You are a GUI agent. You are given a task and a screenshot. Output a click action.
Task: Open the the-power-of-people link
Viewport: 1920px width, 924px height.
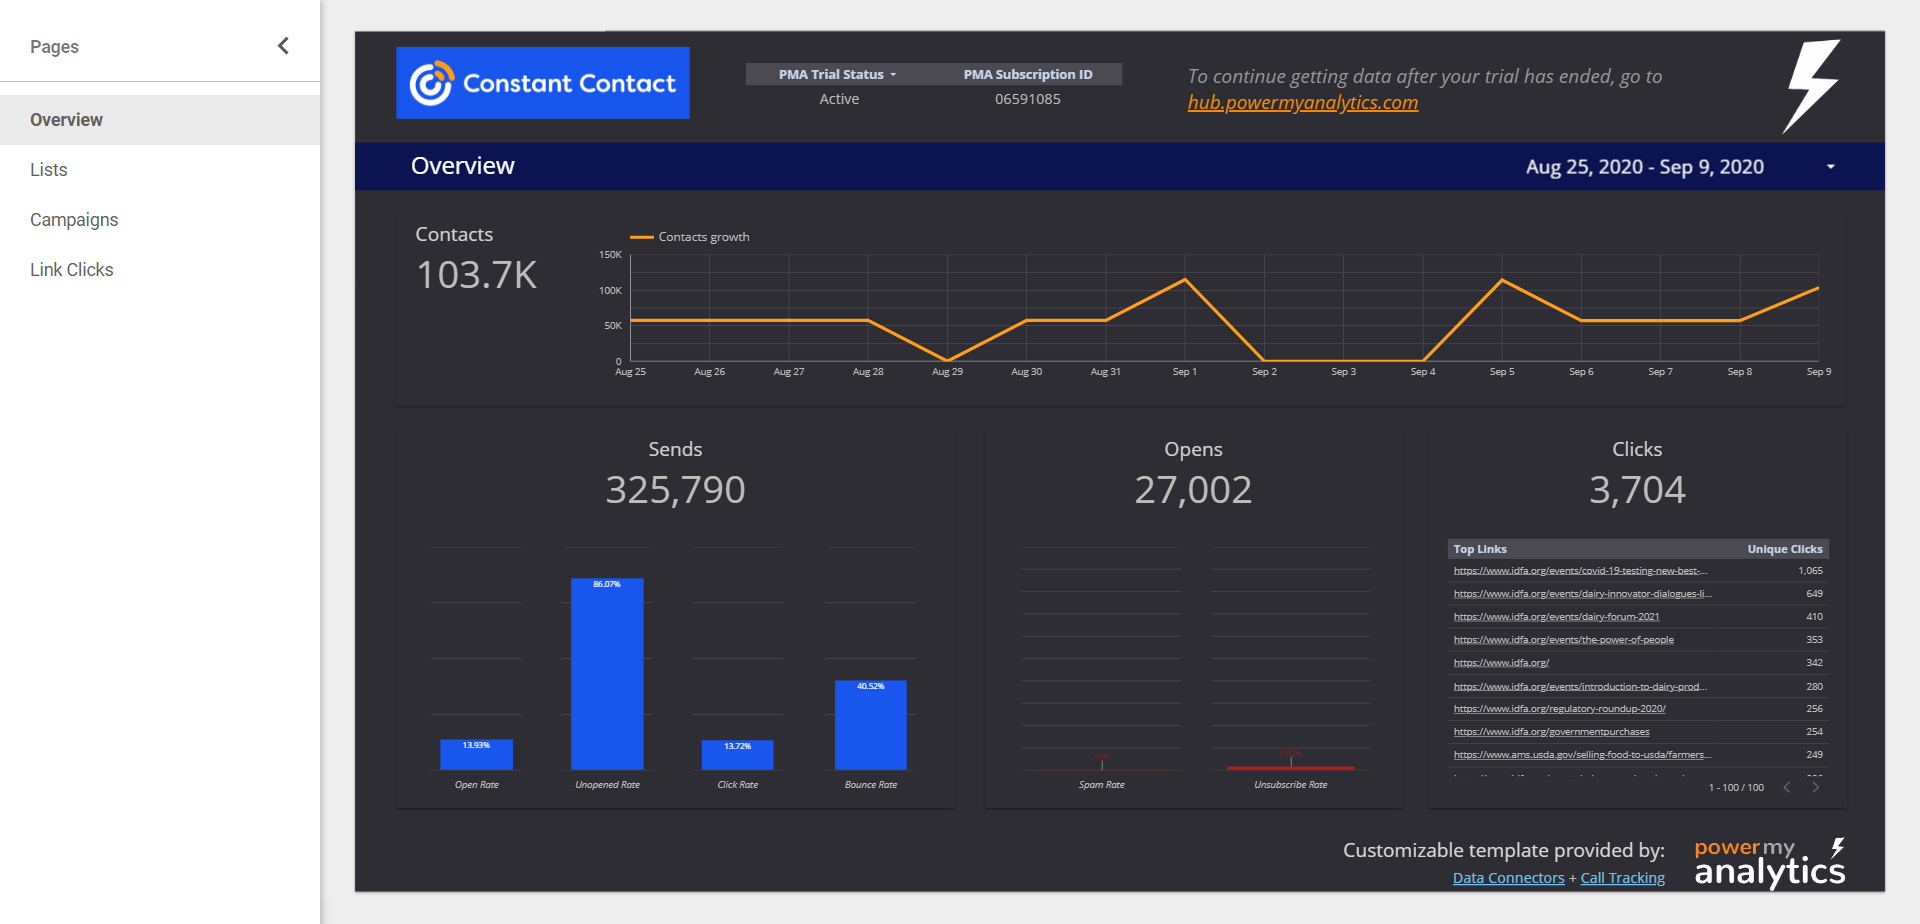coord(1563,640)
